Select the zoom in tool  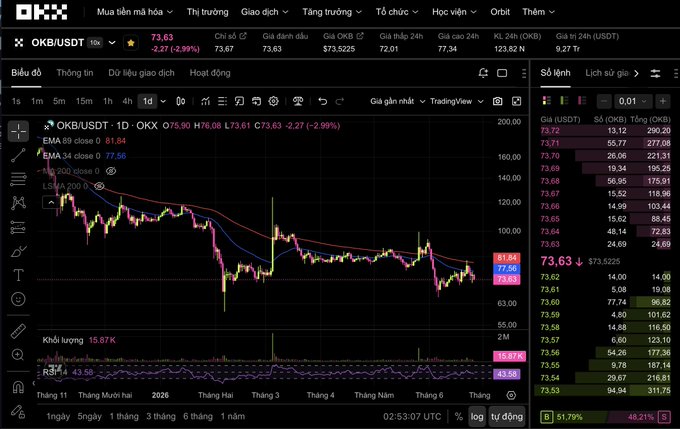[18, 355]
